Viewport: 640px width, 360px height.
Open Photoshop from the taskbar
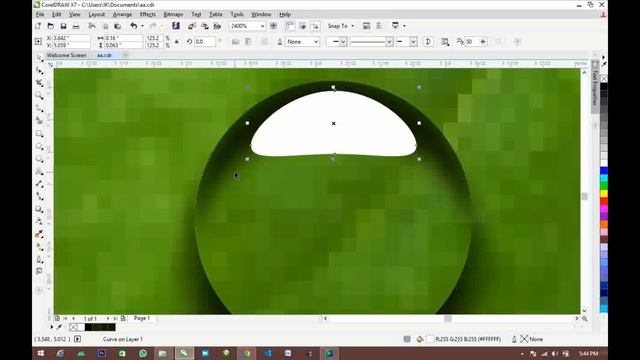101,353
